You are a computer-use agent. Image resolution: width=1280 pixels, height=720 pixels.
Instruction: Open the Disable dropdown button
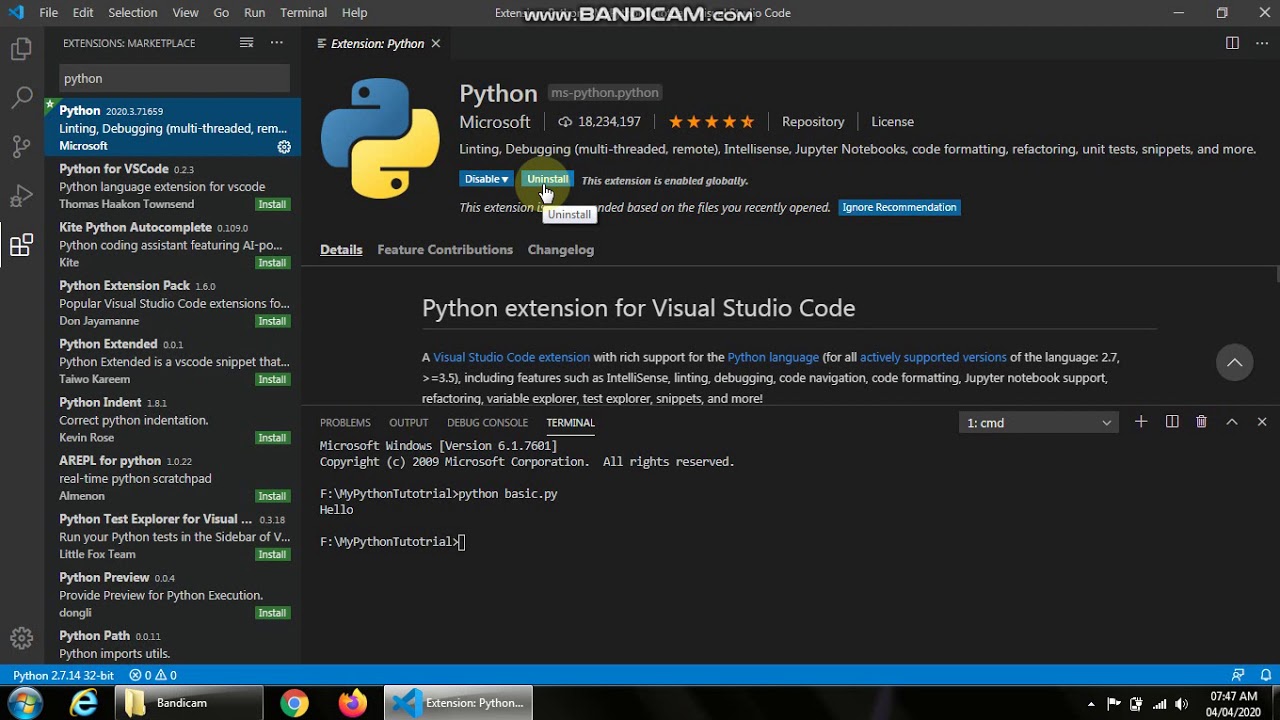(x=486, y=179)
